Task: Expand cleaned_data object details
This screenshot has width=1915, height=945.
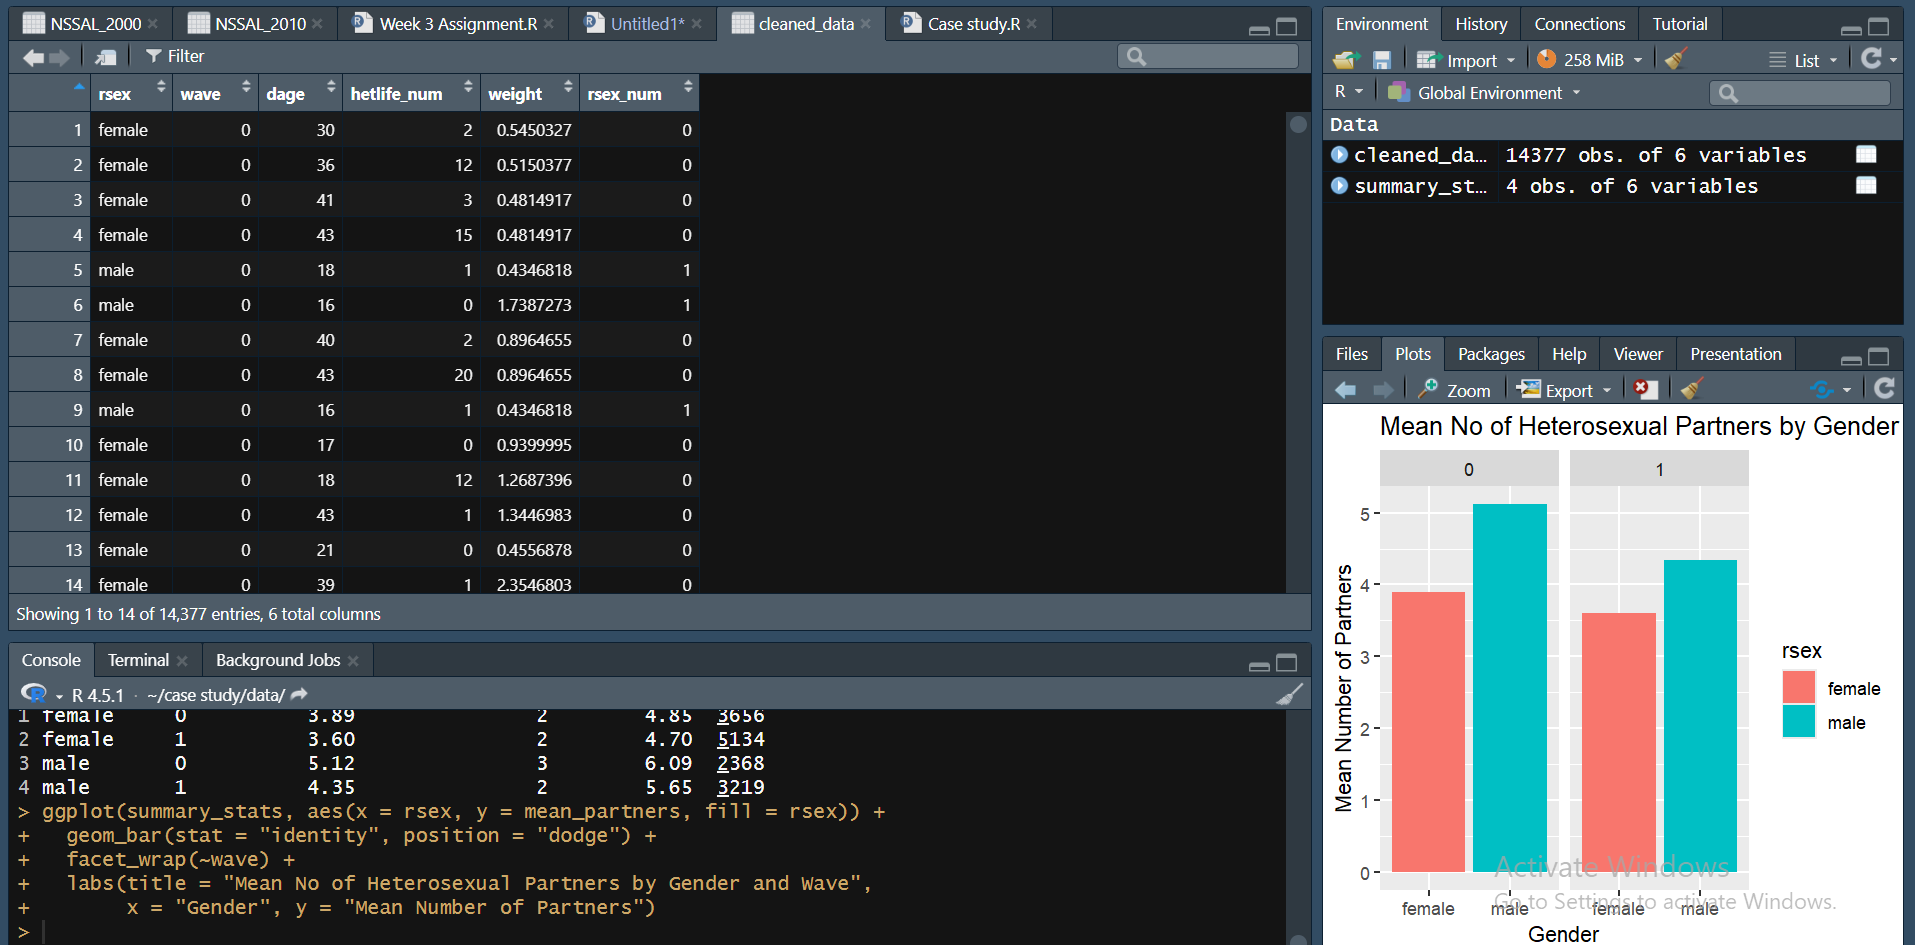Action: 1340,155
